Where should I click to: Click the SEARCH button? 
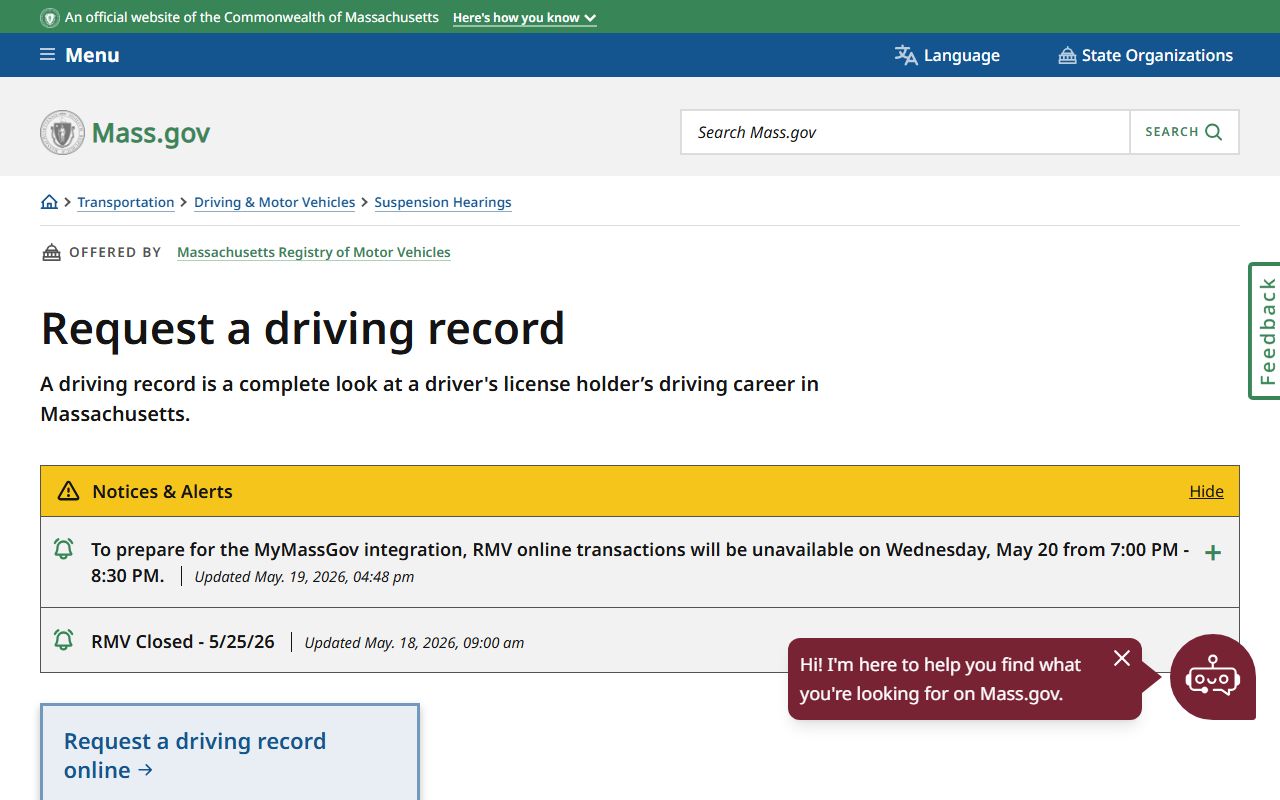click(x=1184, y=132)
